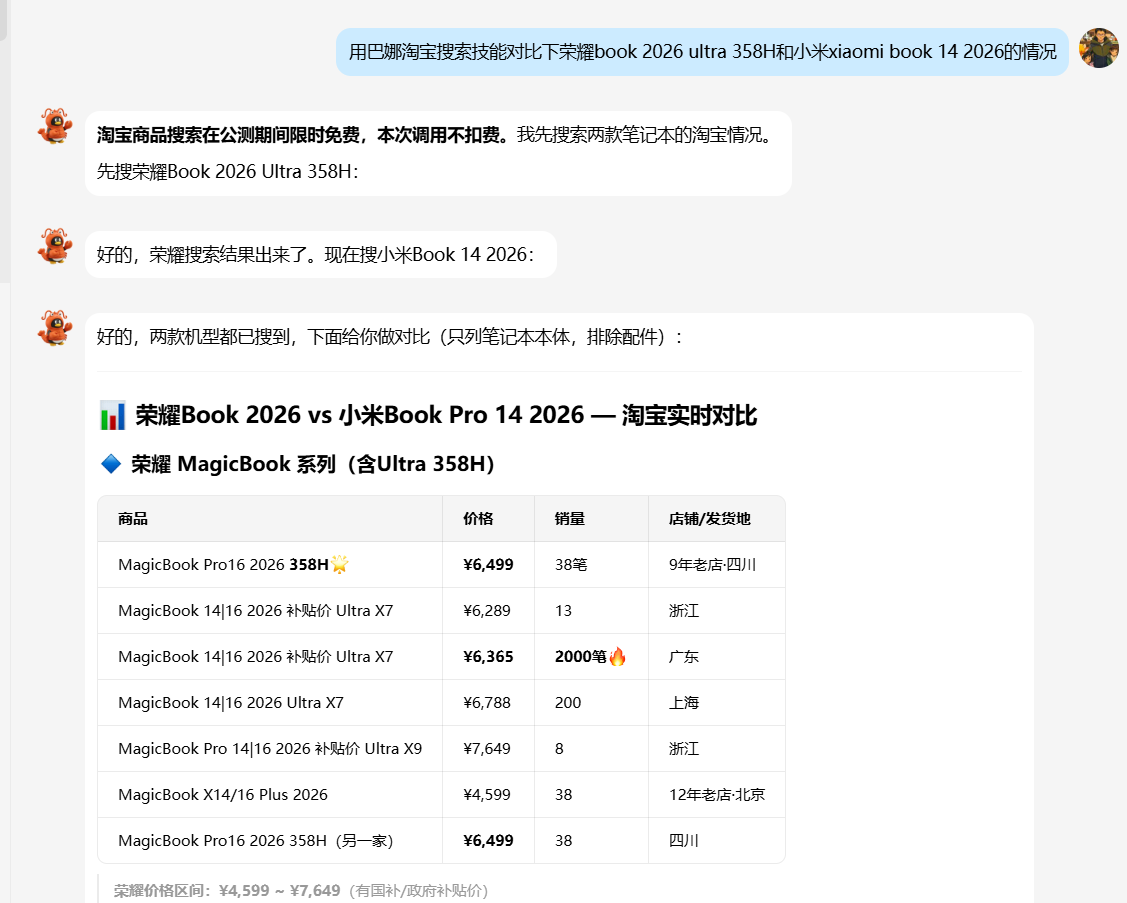Click the blue diamond icon before 荣耀 MagicBook
Screen dimensions: 1127x903
pyautogui.click(x=111, y=464)
